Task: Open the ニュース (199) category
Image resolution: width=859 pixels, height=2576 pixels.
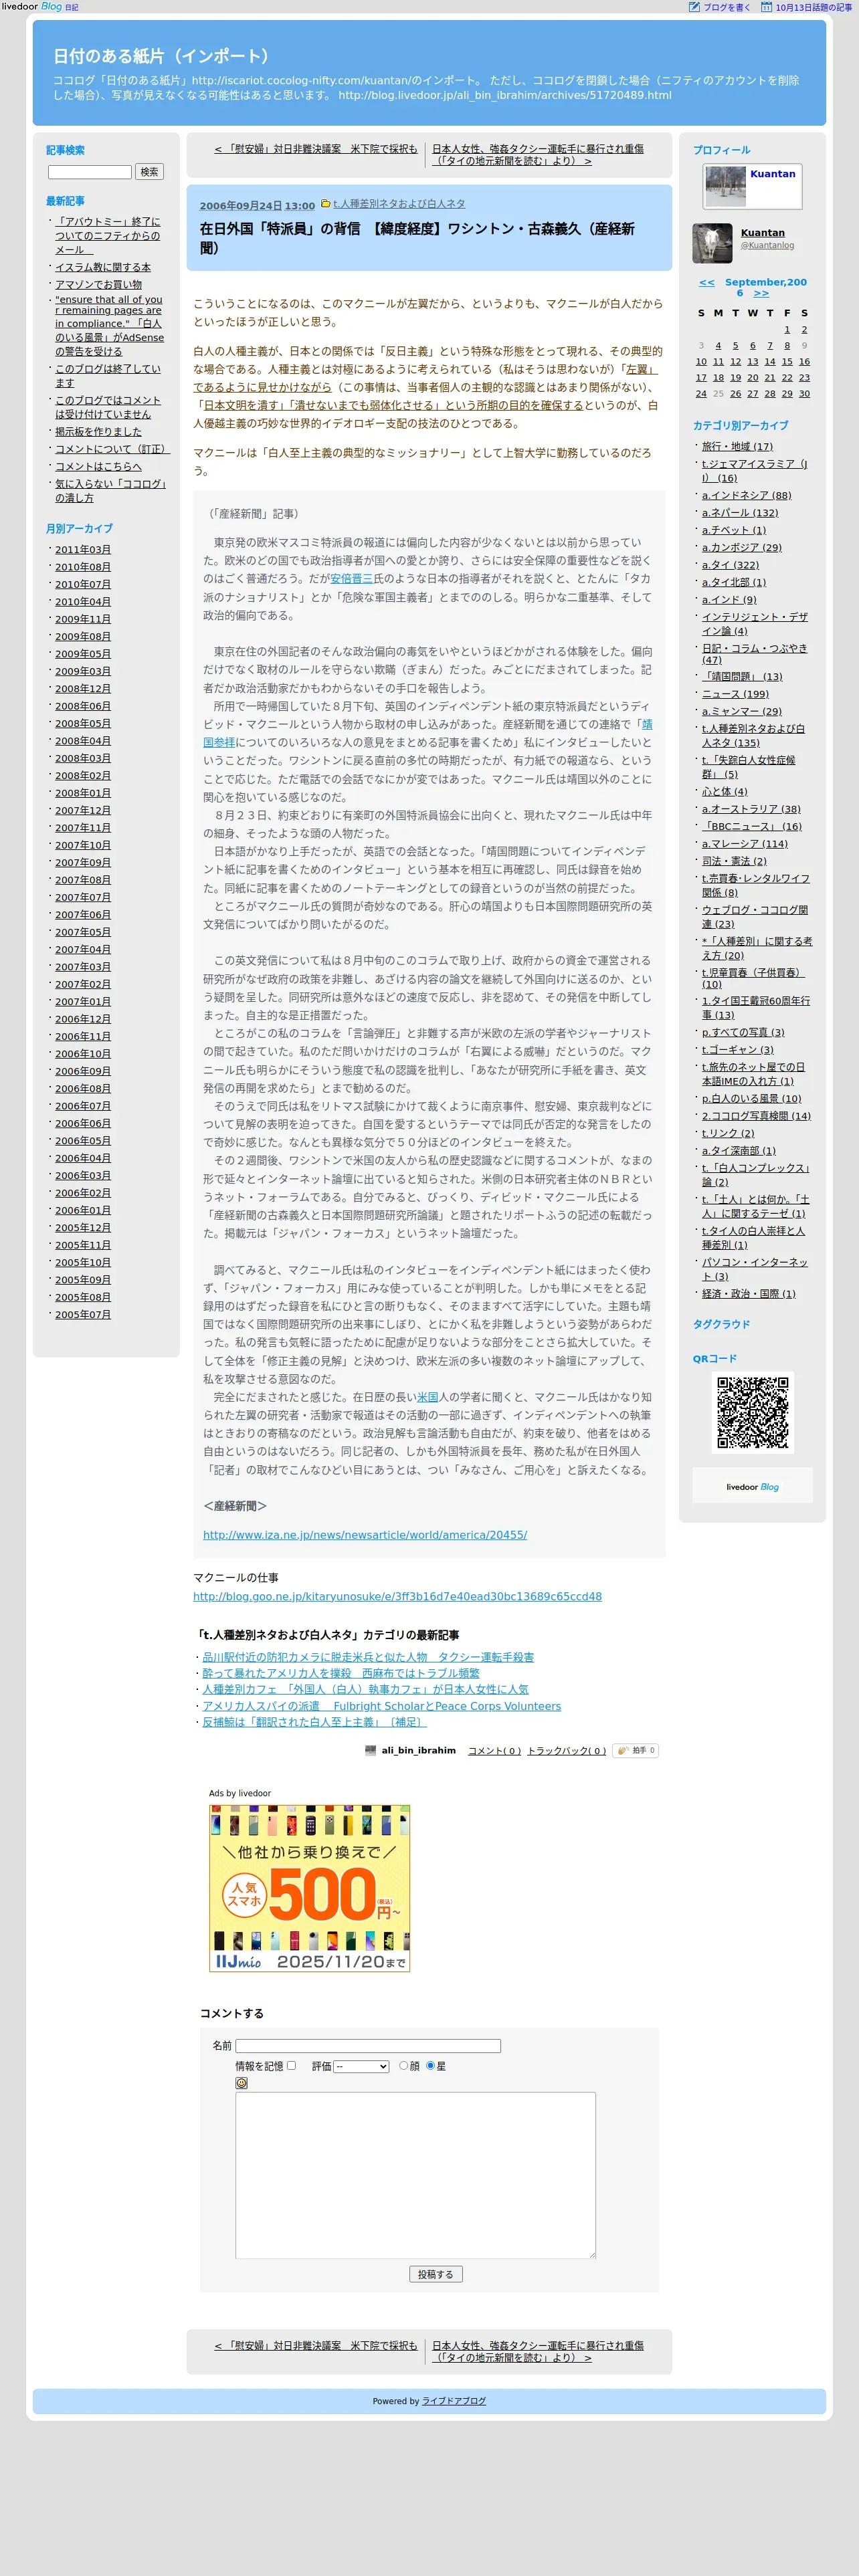Action: point(735,693)
